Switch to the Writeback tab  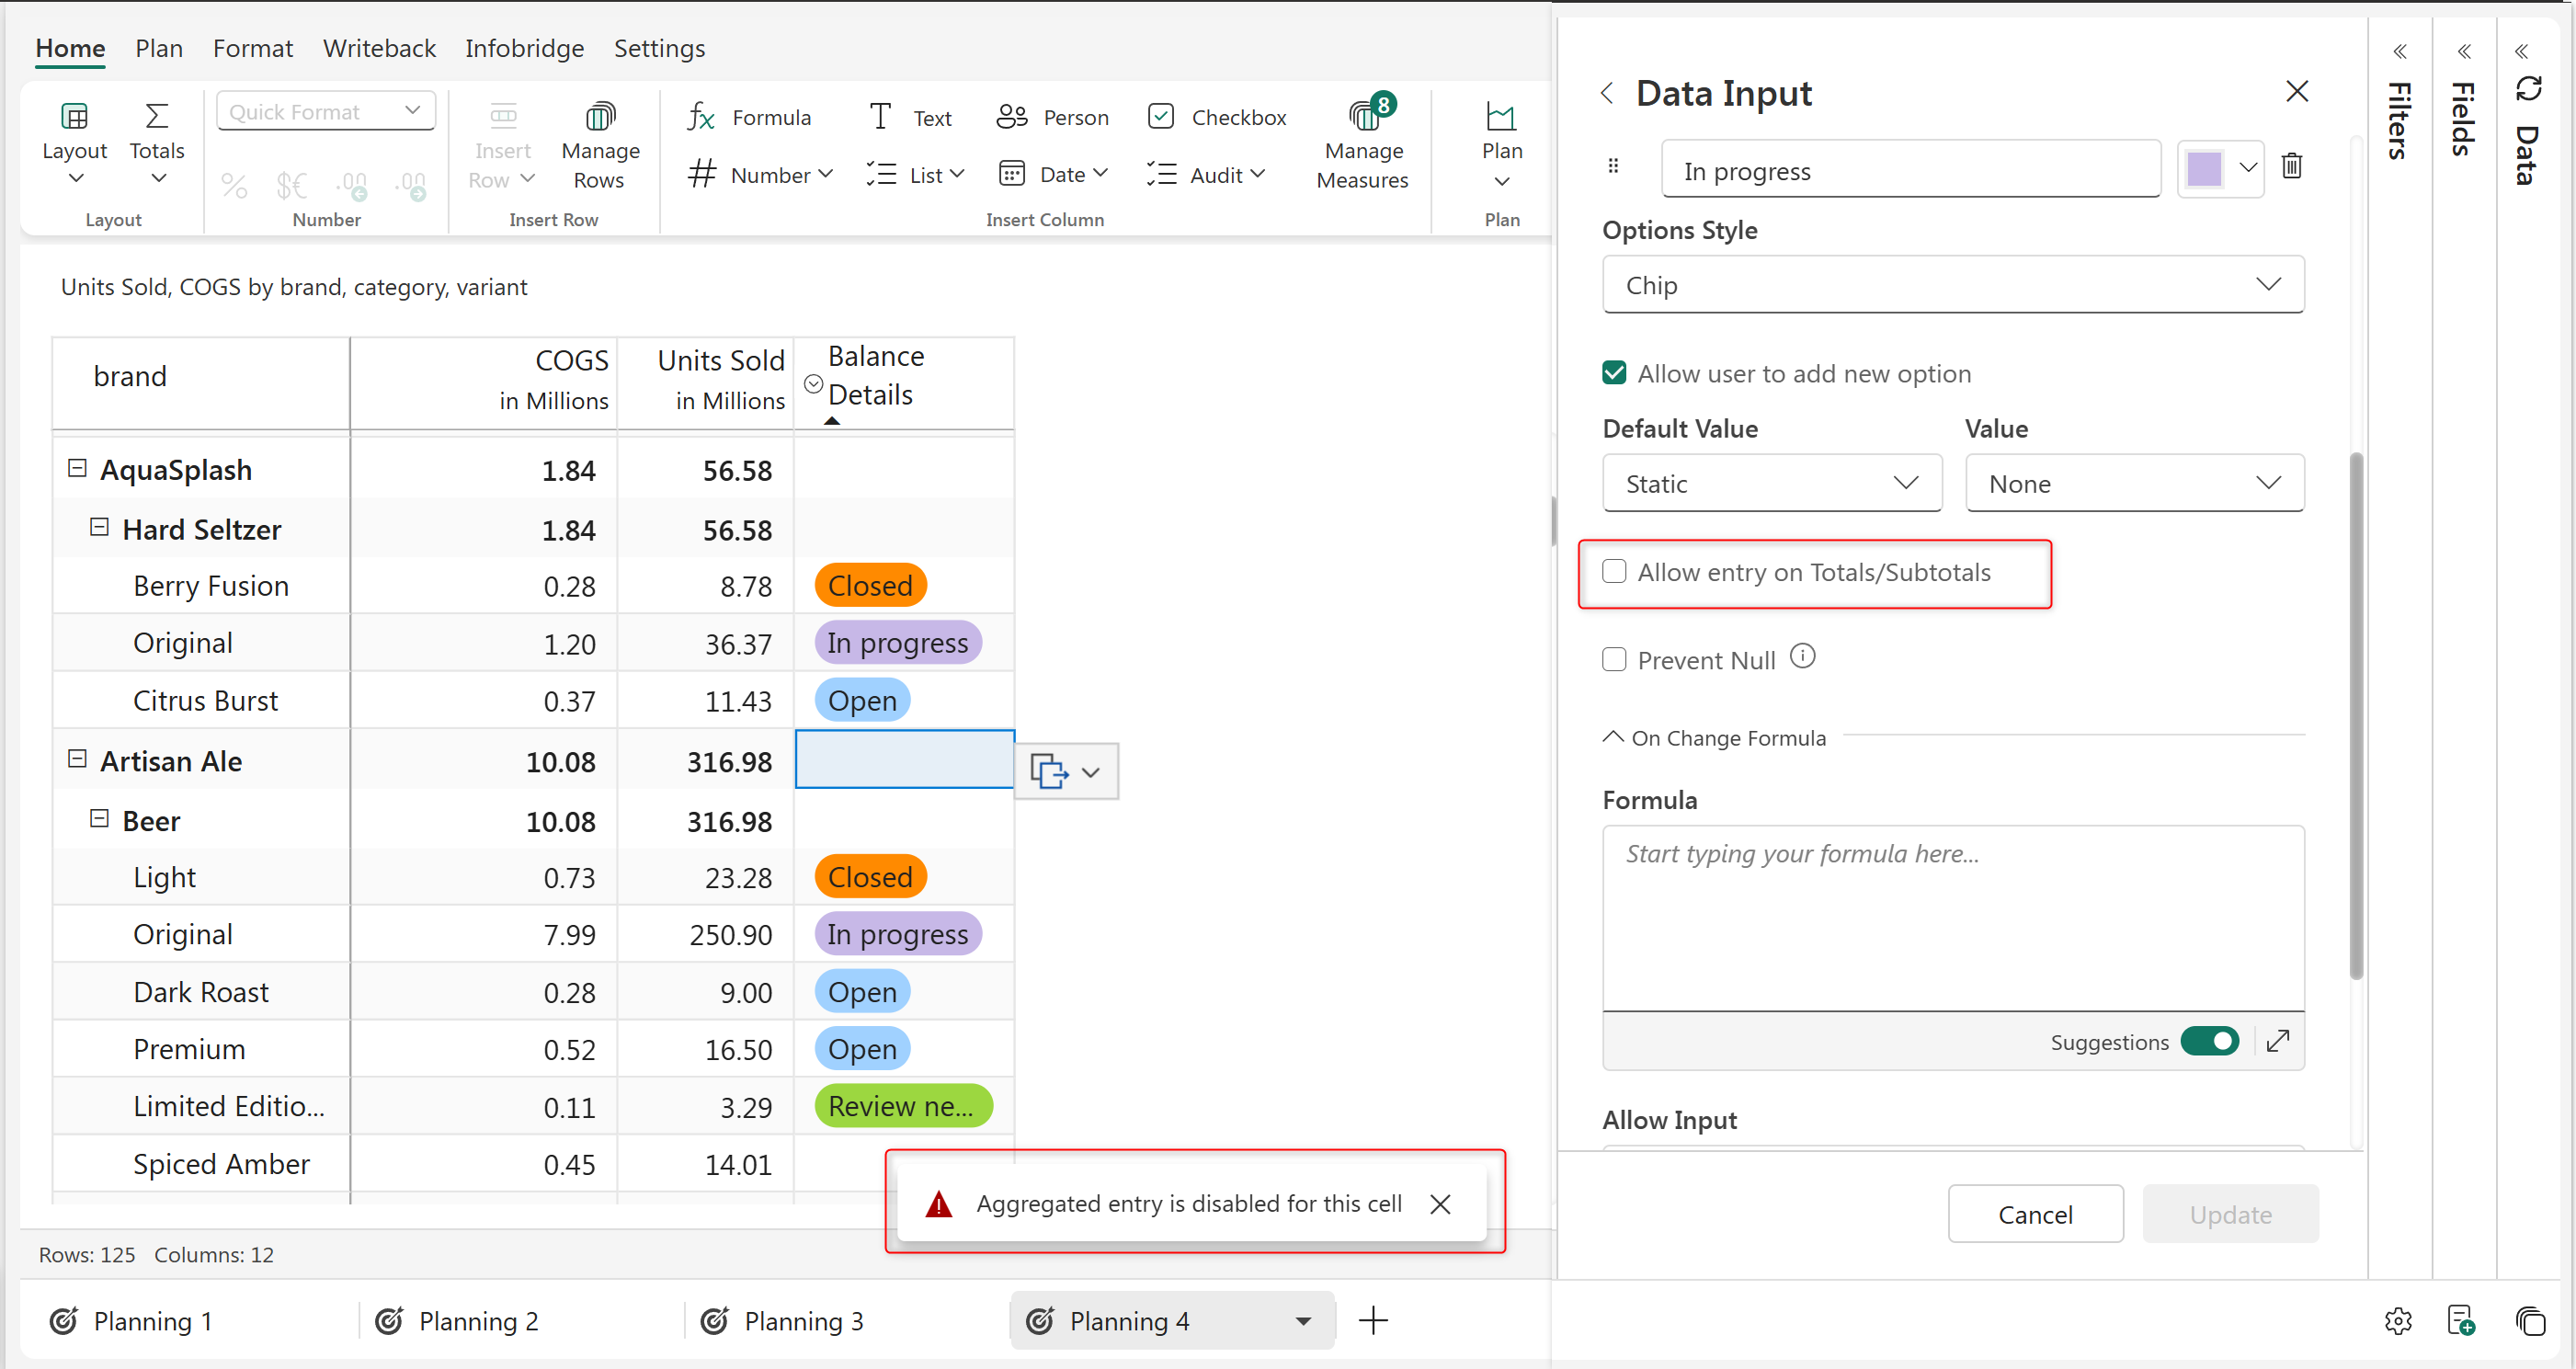[379, 48]
